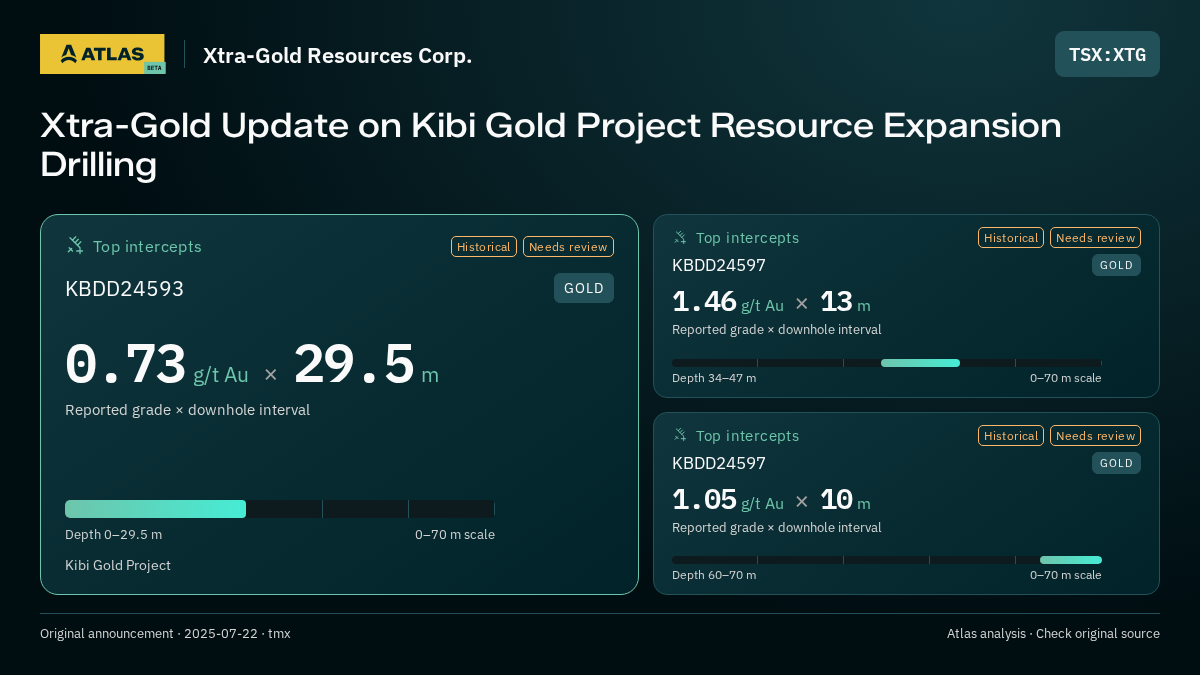The width and height of the screenshot is (1200, 675).
Task: Click Top intercepts heading in the 1.05 g/t card
Action: click(747, 436)
